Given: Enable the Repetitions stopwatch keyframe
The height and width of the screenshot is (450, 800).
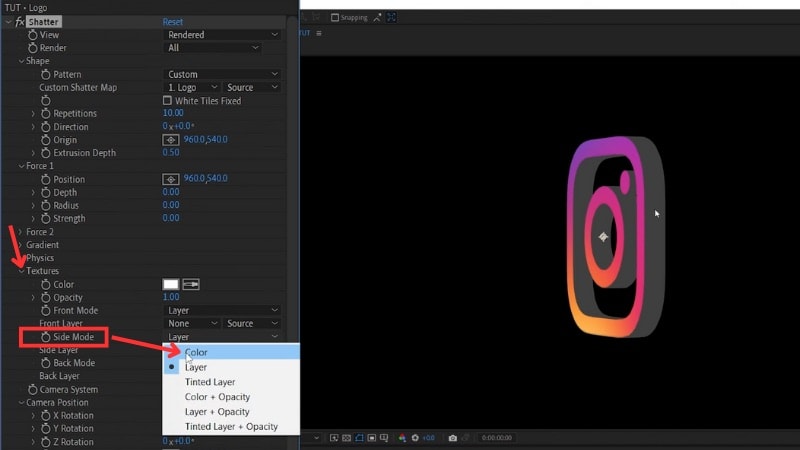Looking at the screenshot, I should click(x=45, y=113).
